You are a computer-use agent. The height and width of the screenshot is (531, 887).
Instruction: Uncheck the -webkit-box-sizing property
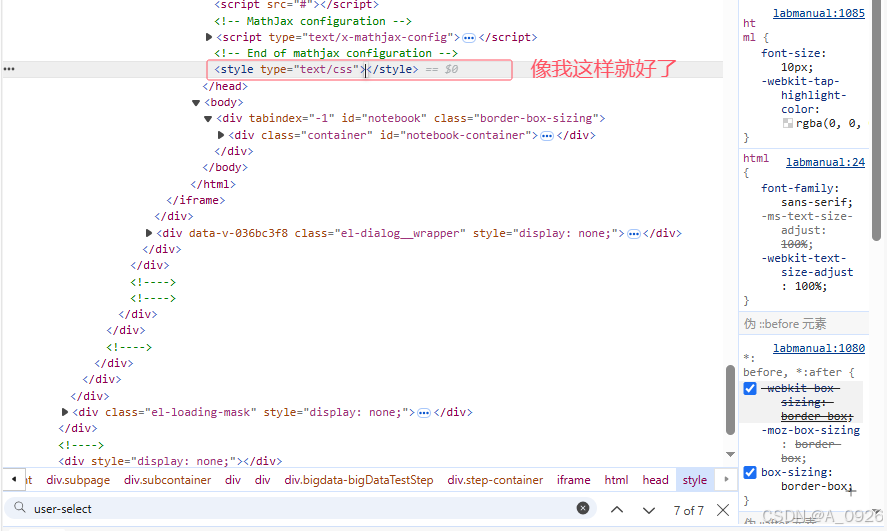point(750,388)
